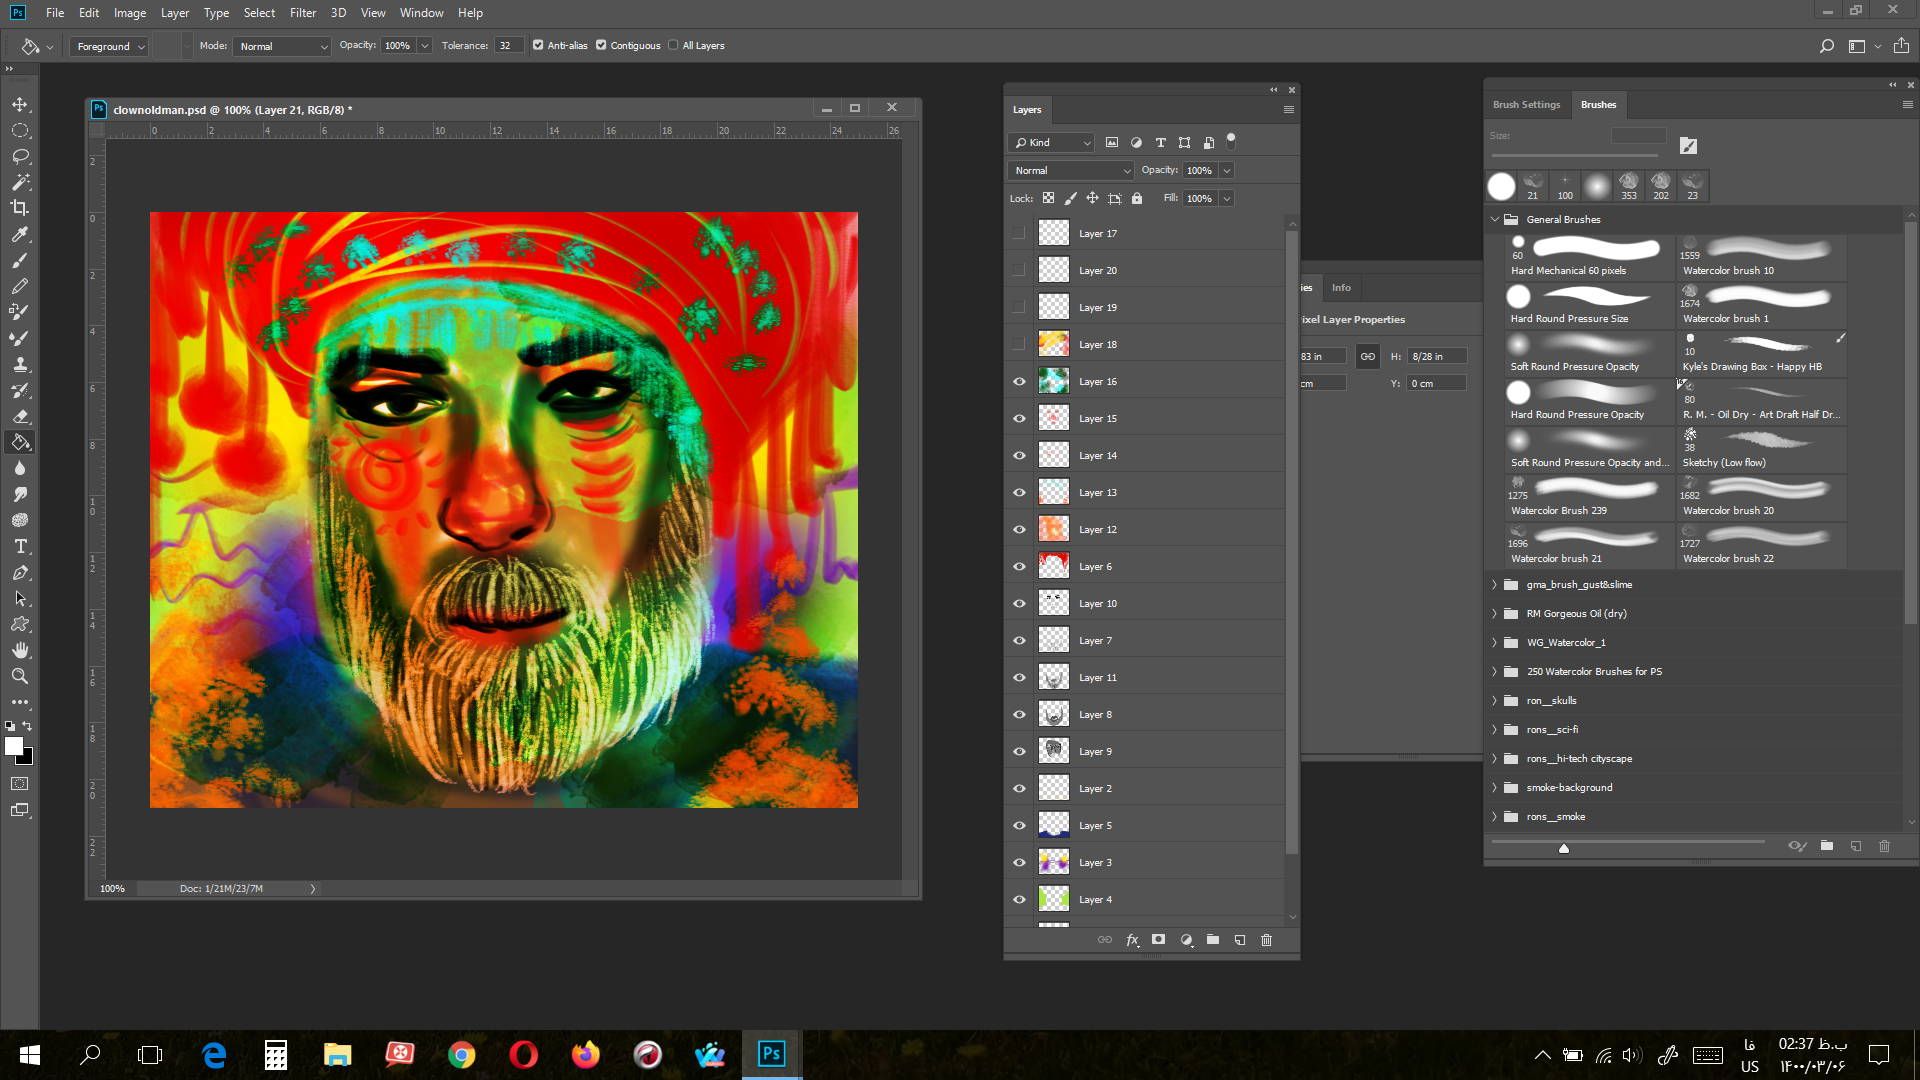Hide Layer 6 visibility eye
1920x1080 pixels.
coord(1019,566)
